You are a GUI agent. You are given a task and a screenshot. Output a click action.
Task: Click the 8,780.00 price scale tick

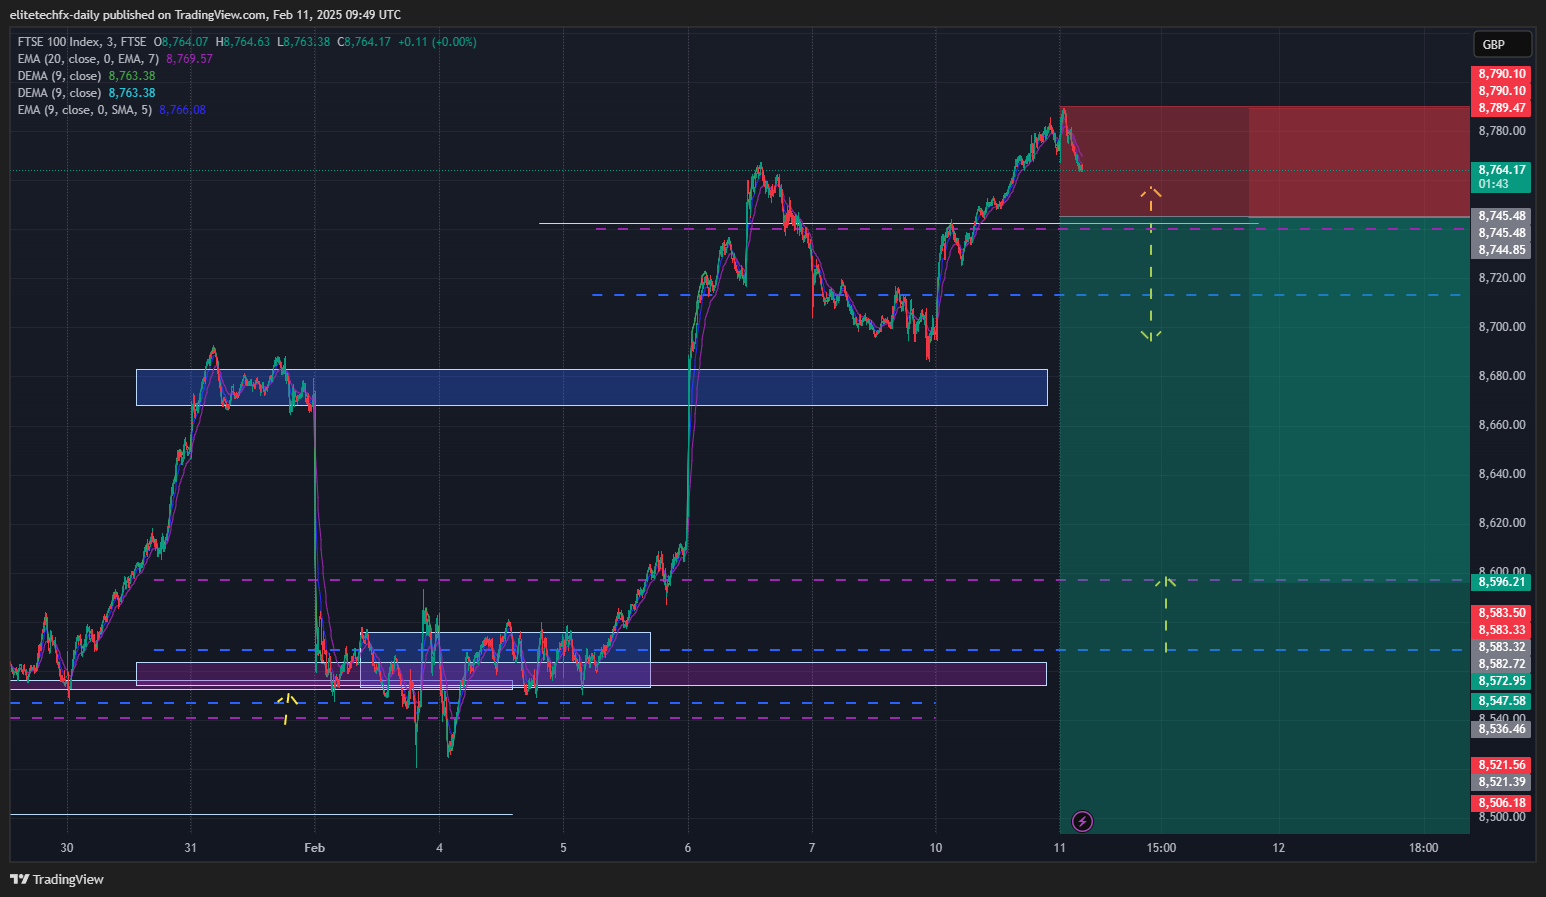pos(1502,131)
